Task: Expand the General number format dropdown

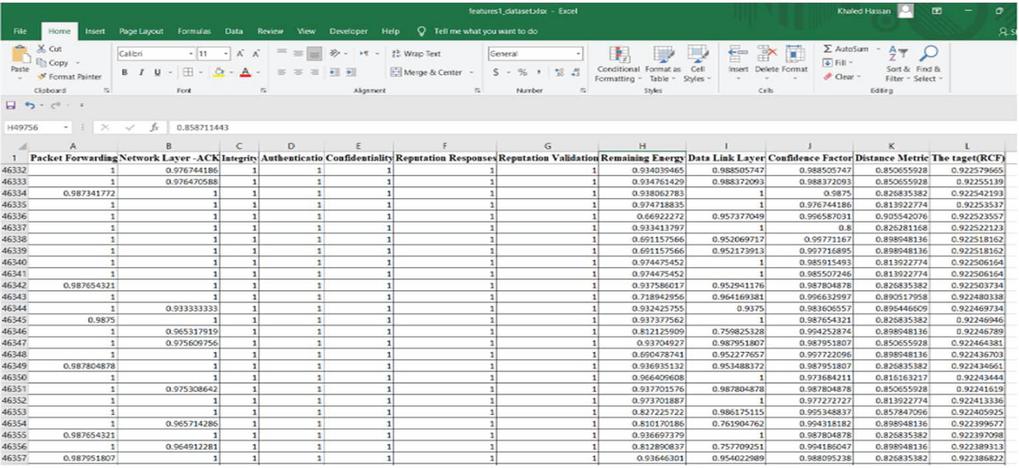Action: (x=578, y=53)
